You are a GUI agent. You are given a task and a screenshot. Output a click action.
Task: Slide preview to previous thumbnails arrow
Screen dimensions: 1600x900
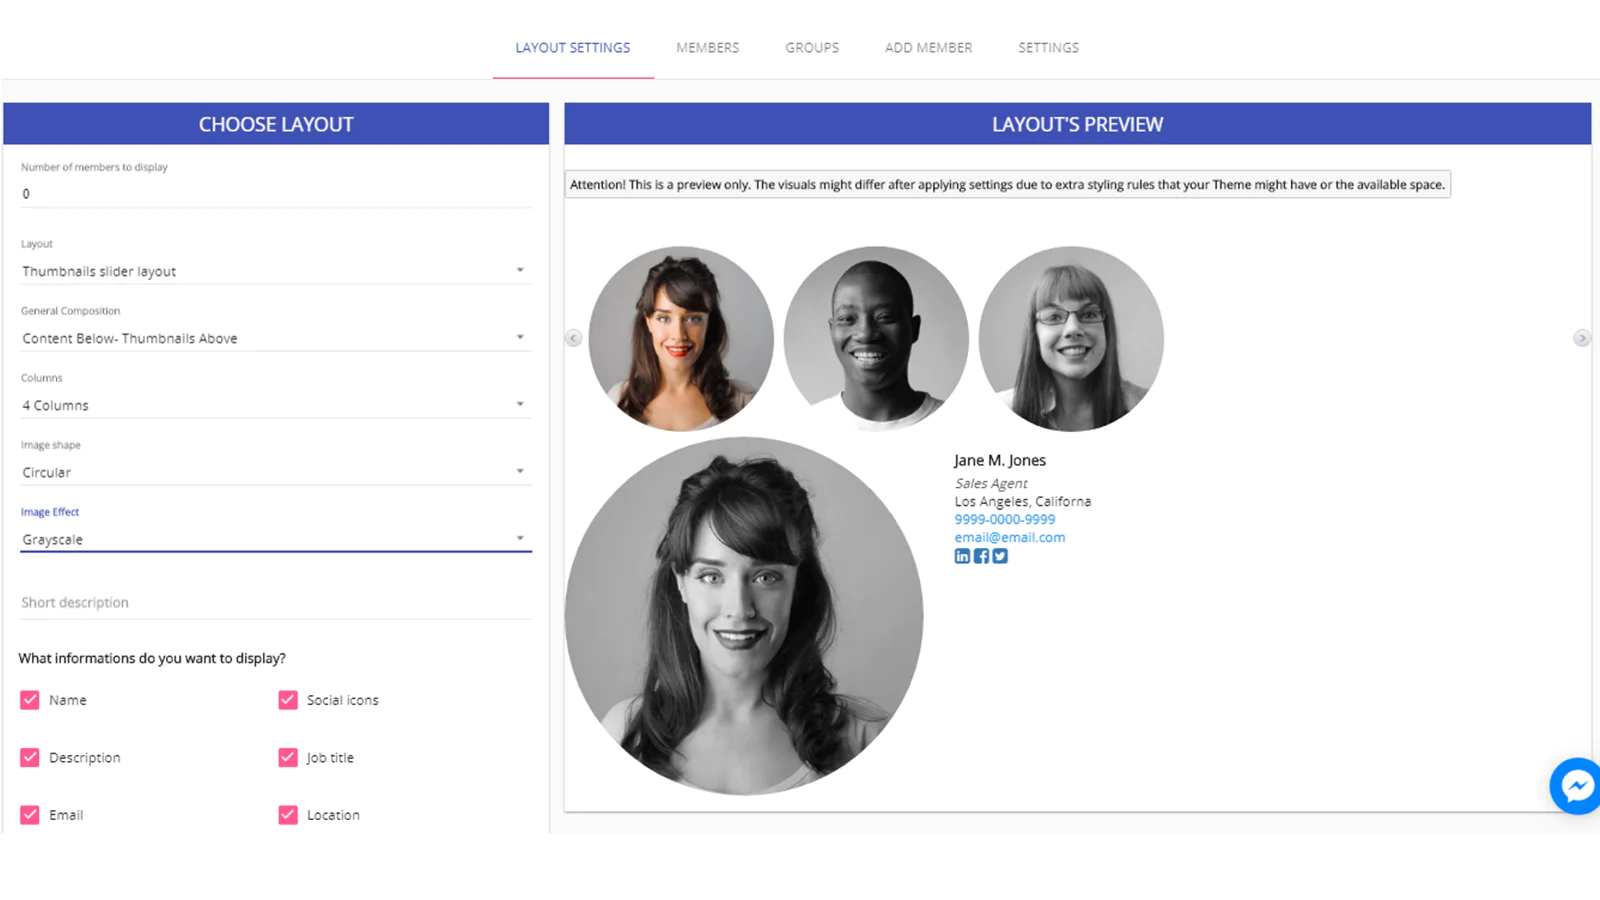coord(574,338)
